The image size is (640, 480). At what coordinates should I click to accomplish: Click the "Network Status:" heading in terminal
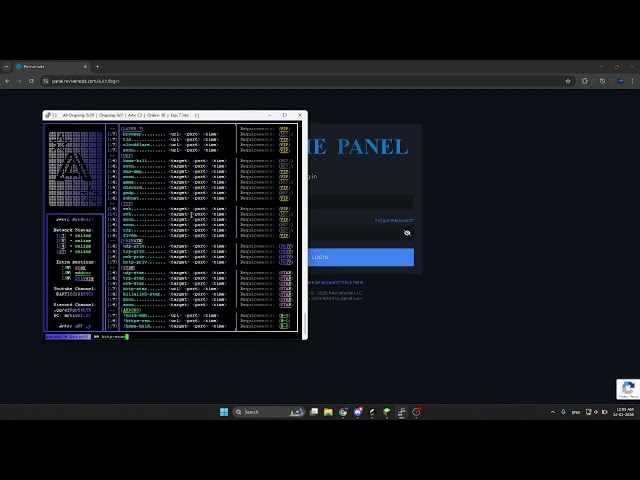click(73, 230)
